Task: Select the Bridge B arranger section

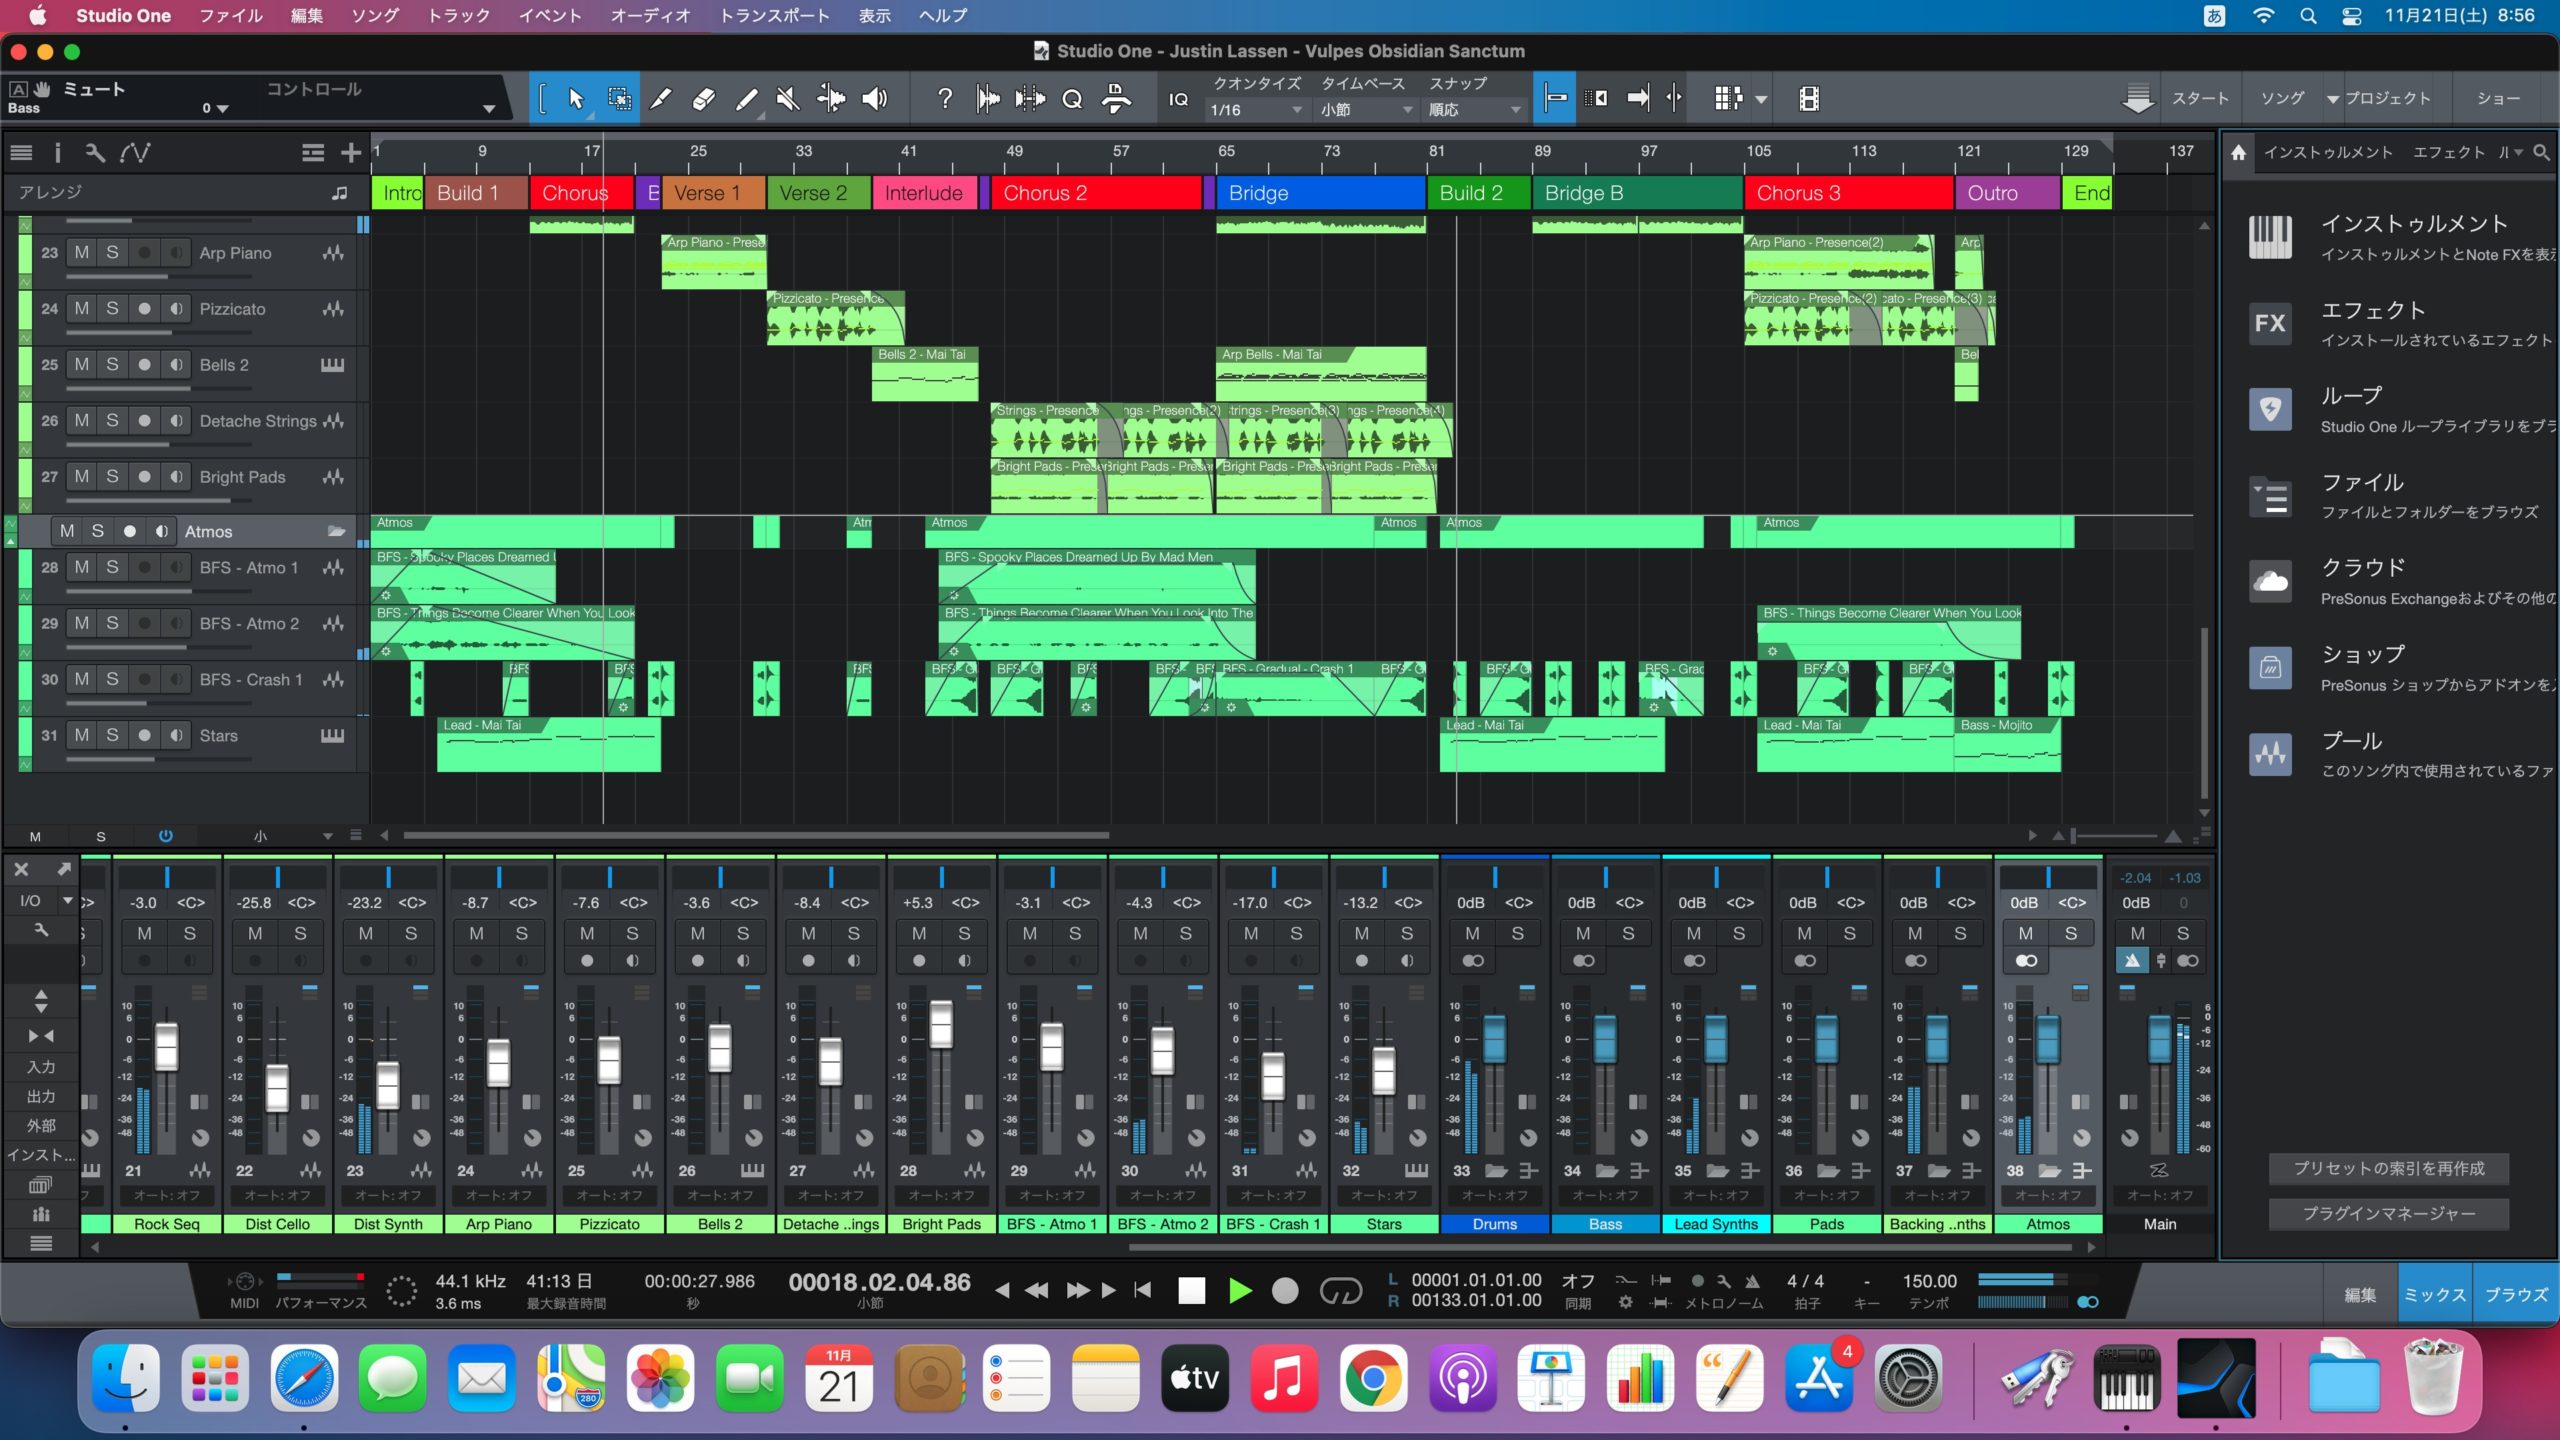Action: click(x=1636, y=193)
